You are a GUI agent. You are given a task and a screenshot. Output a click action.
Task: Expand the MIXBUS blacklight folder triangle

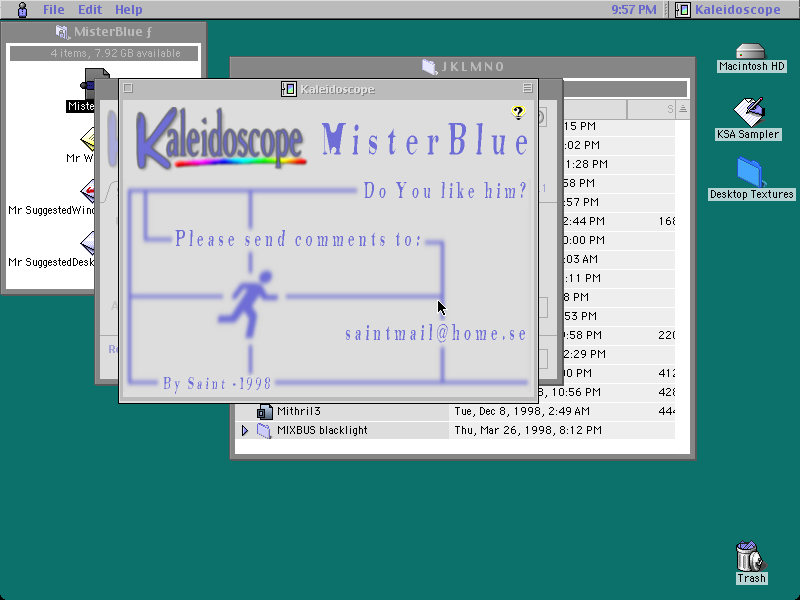[x=244, y=430]
